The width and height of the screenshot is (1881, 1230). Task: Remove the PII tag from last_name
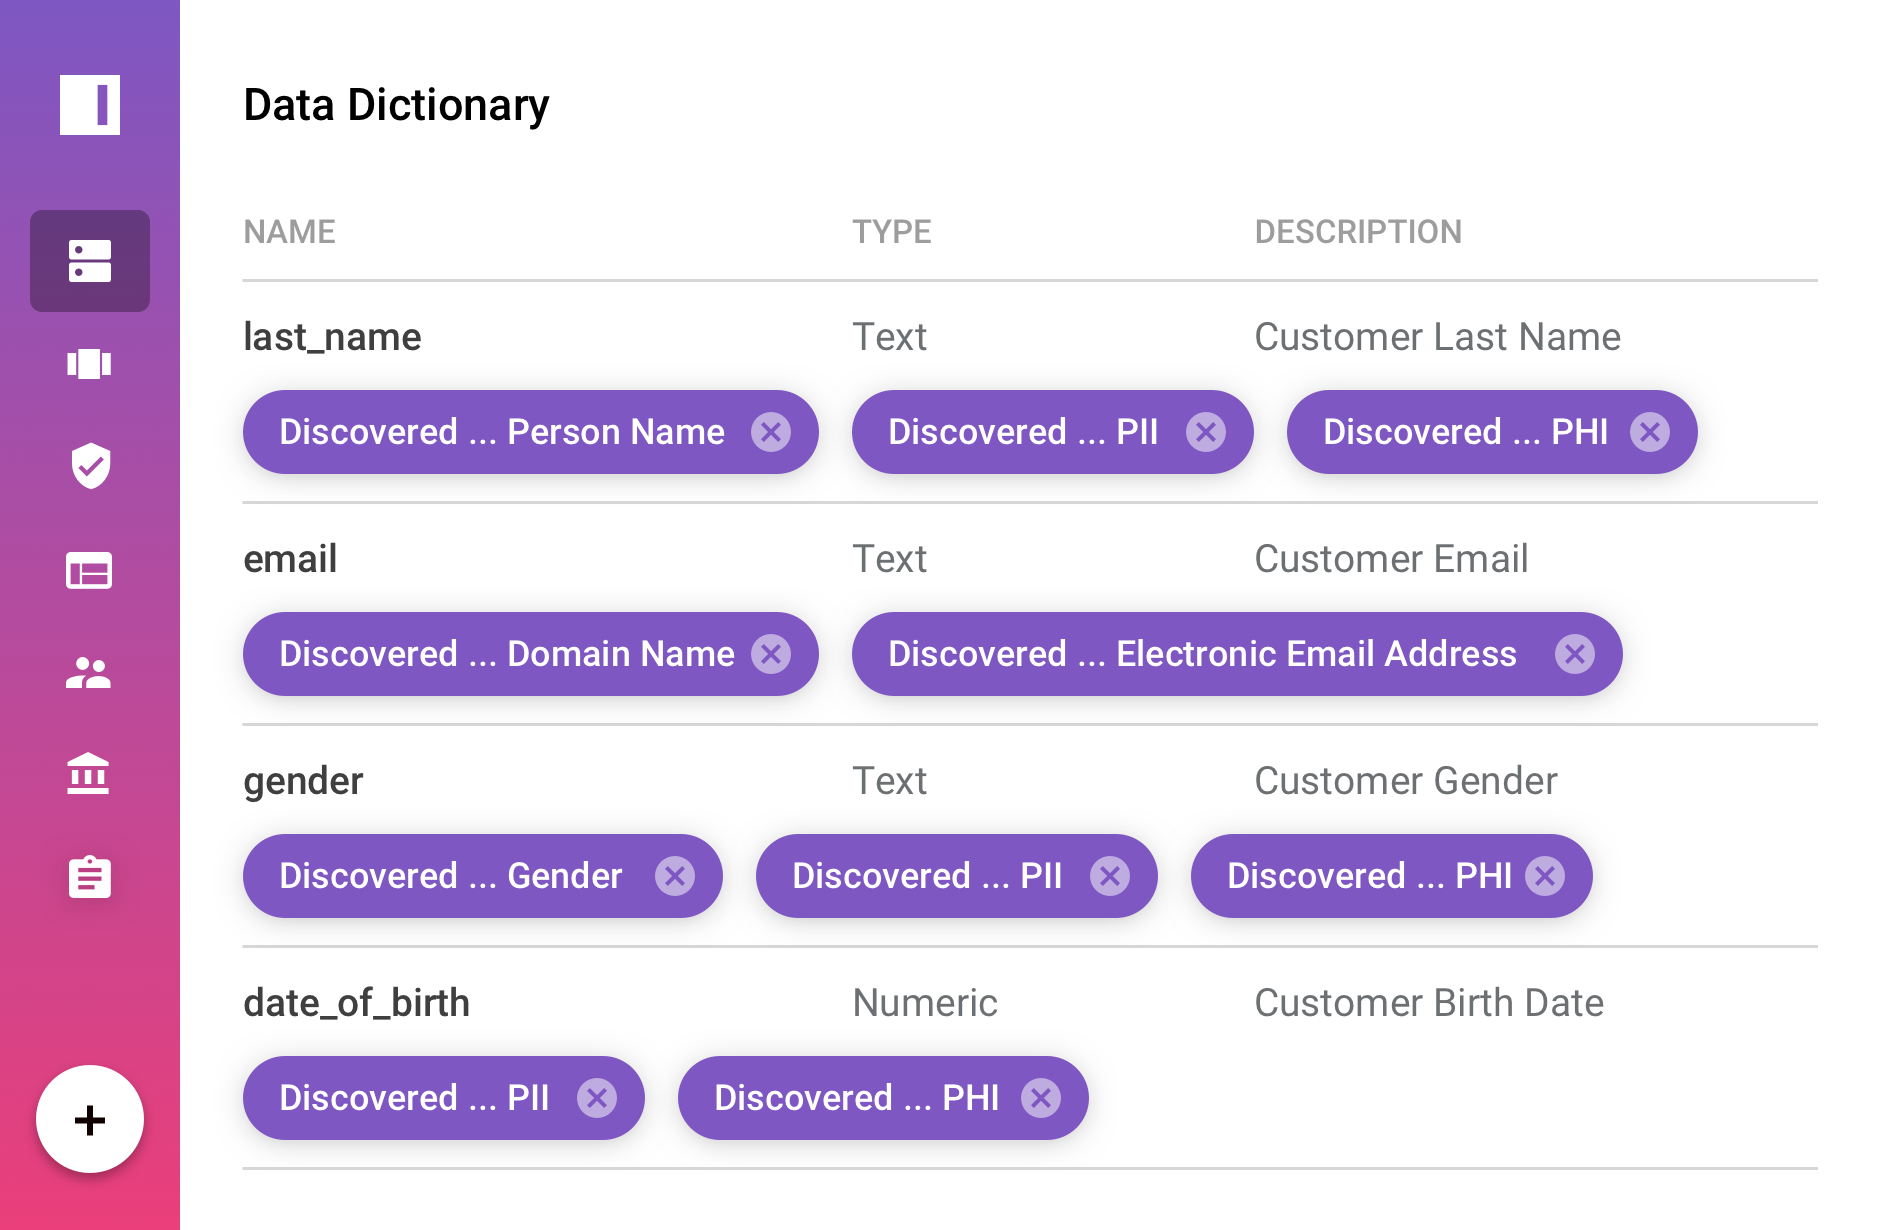pyautogui.click(x=1206, y=432)
